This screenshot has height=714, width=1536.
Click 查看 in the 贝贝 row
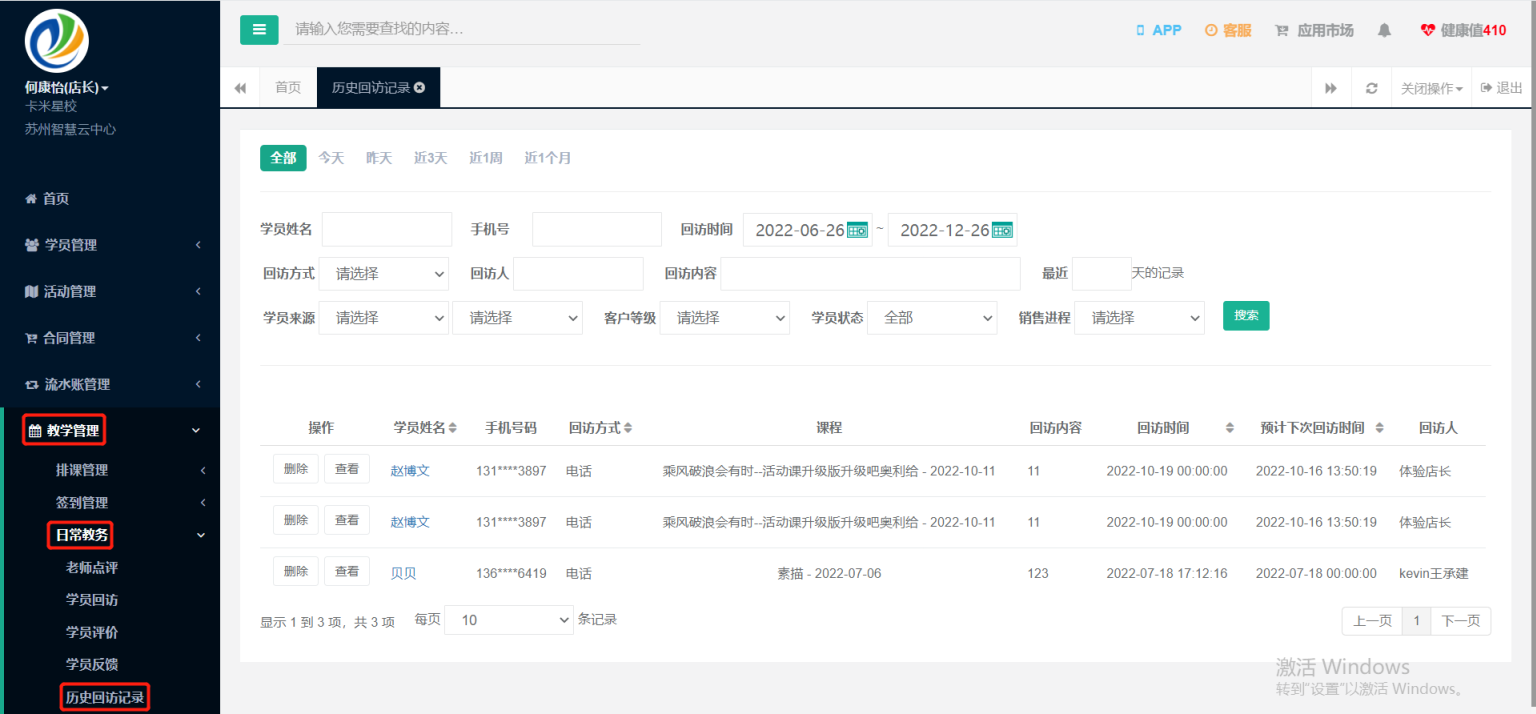(347, 572)
